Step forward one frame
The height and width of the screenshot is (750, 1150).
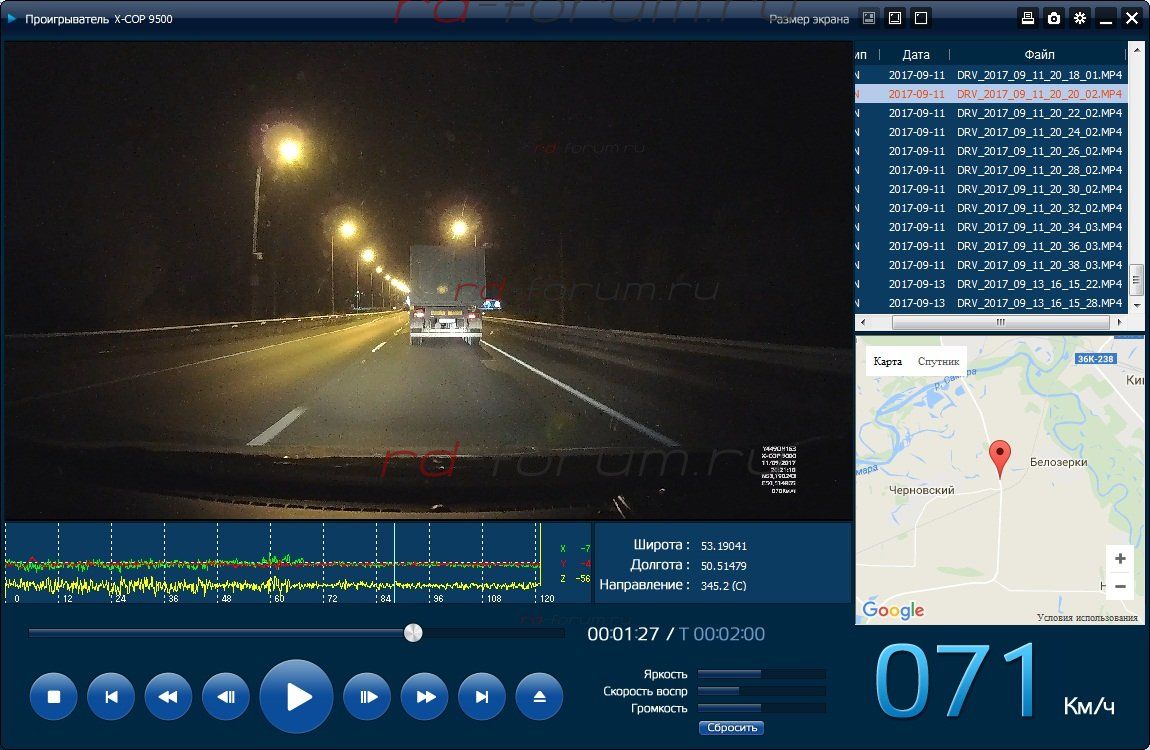tap(367, 697)
